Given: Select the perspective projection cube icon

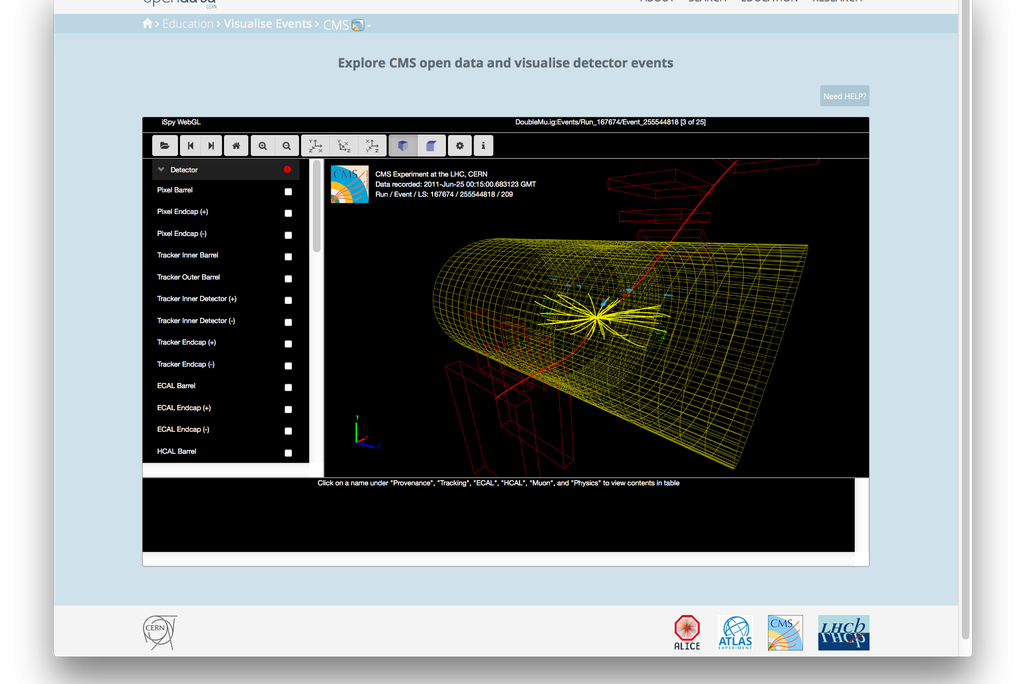Looking at the screenshot, I should (x=403, y=146).
